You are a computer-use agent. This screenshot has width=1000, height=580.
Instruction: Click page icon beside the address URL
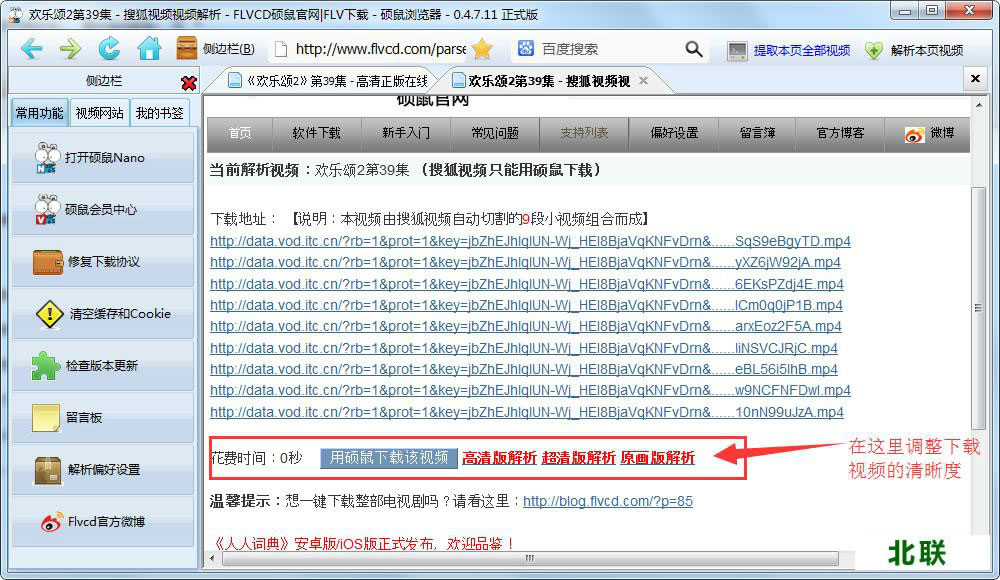tap(280, 49)
